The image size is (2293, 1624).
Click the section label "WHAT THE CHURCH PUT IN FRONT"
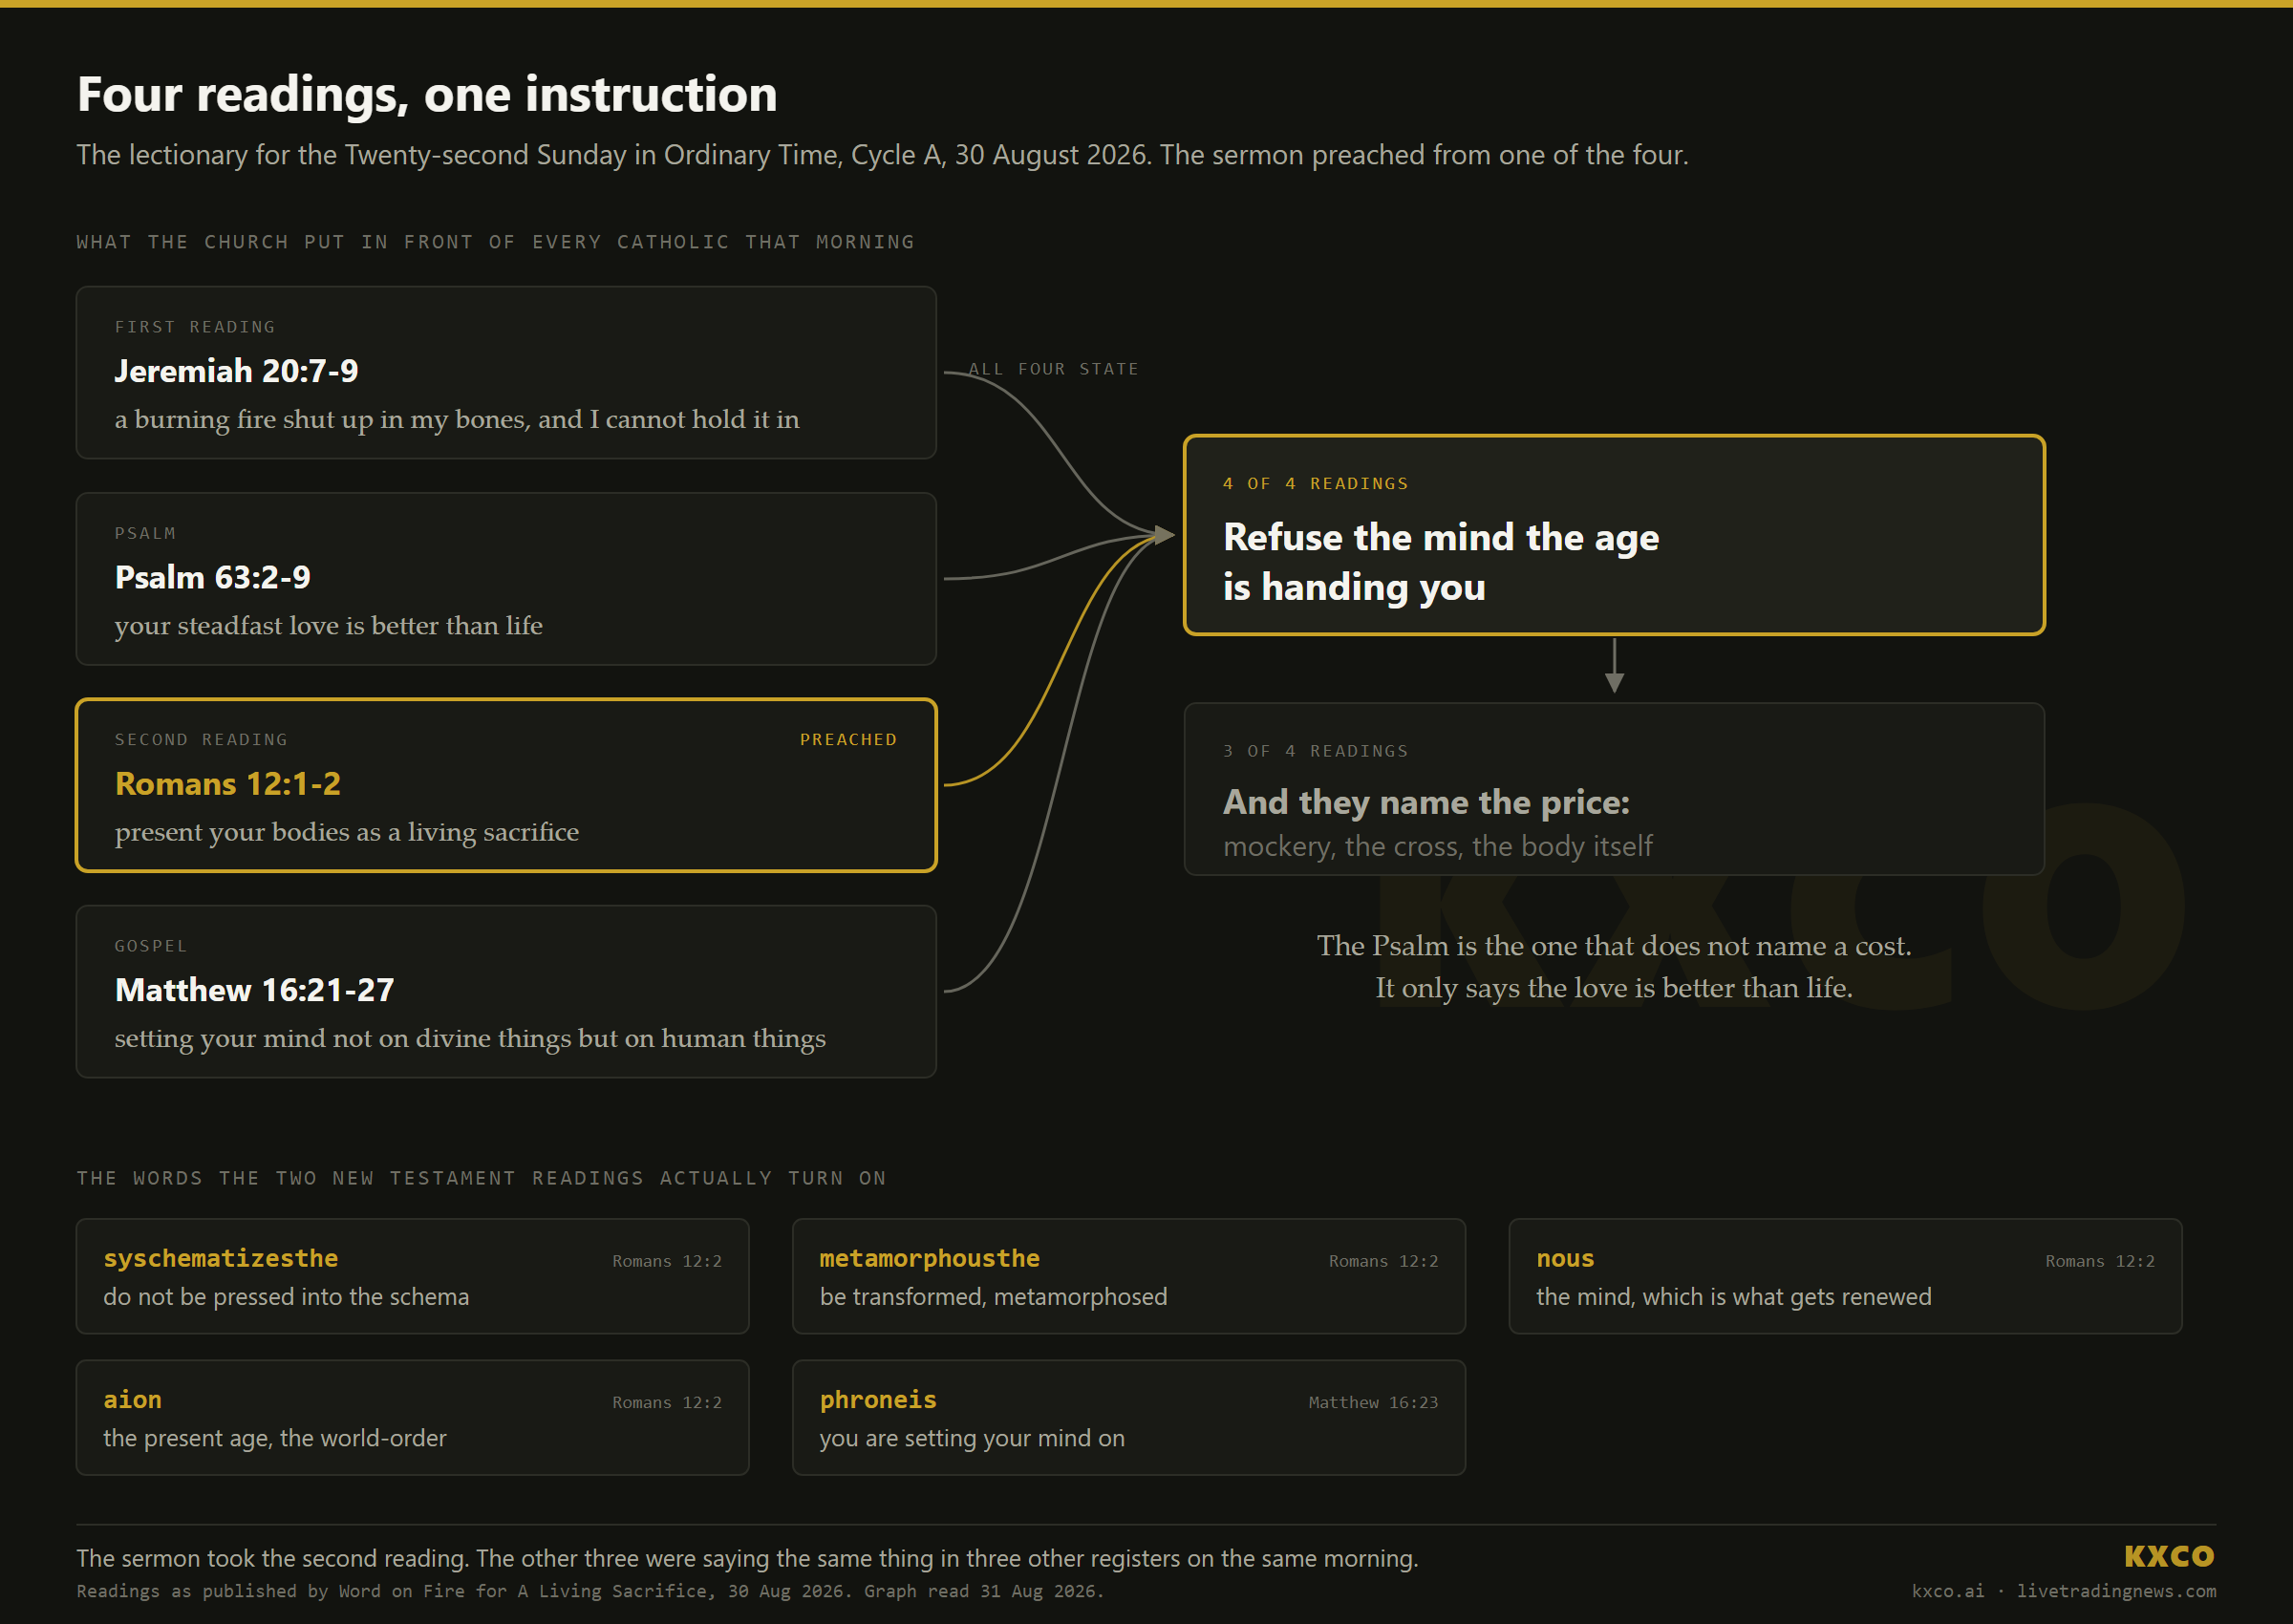point(495,242)
